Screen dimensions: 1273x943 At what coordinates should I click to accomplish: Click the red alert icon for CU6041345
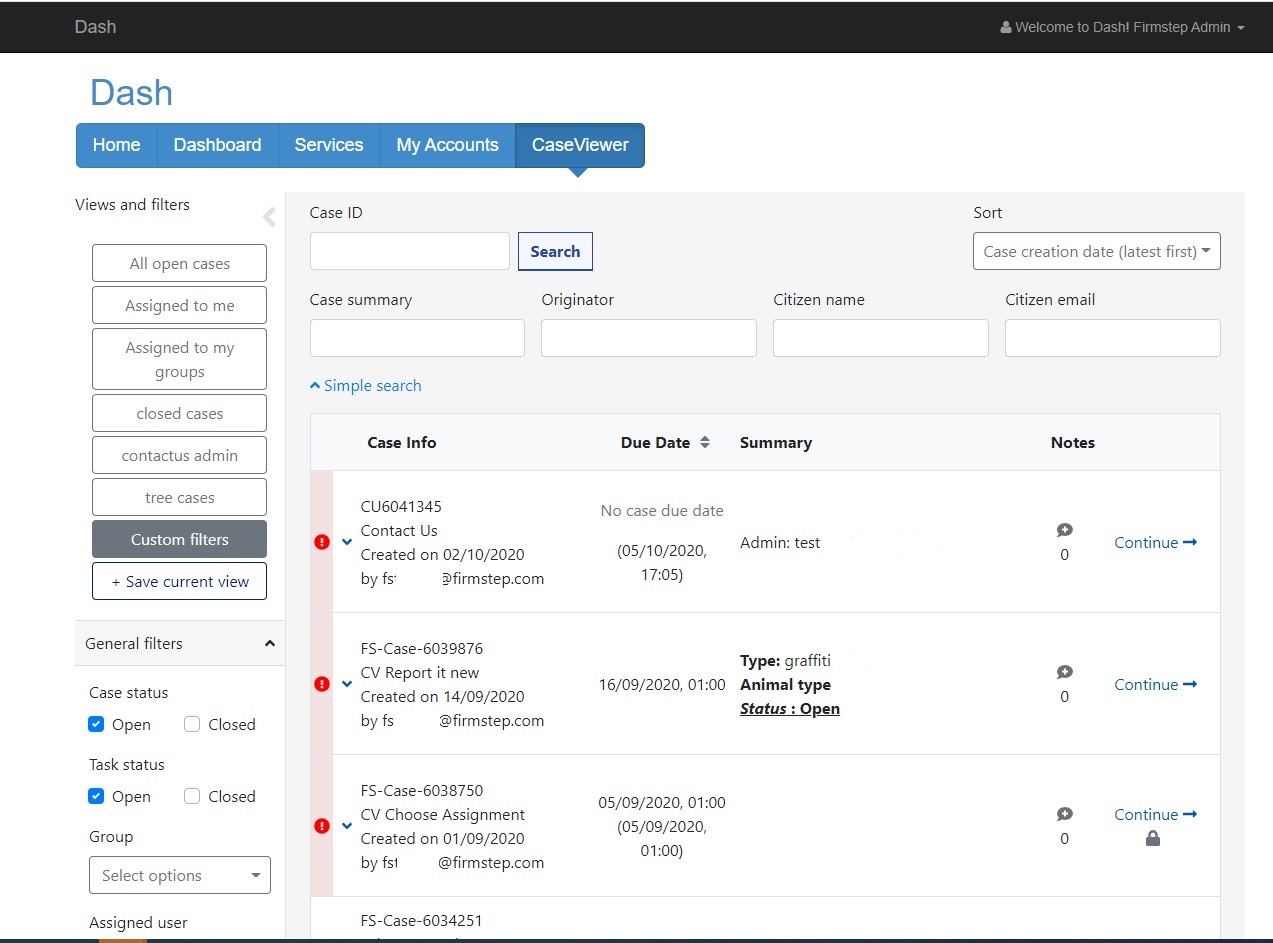[322, 542]
